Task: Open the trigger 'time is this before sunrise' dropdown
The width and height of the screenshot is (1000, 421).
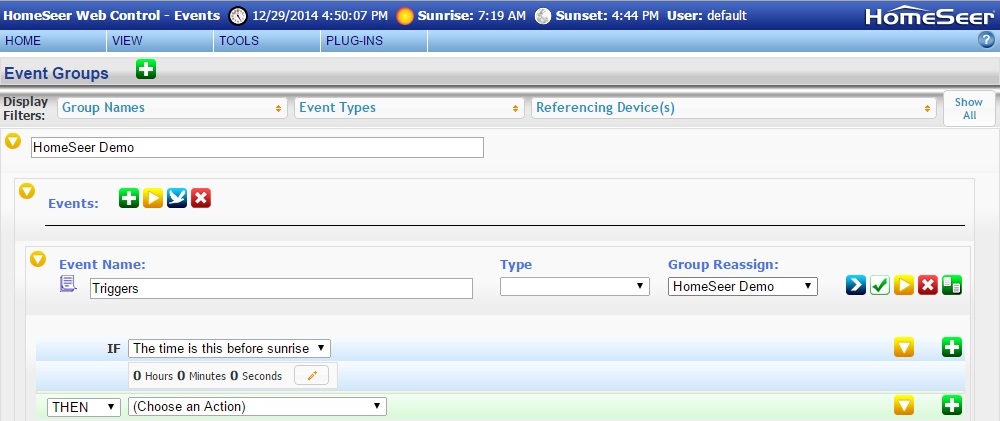Action: 229,348
